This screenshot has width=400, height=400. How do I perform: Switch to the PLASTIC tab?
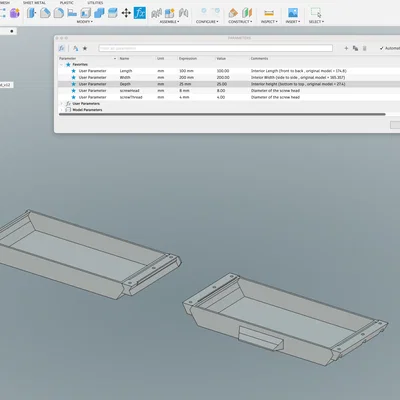point(67,3)
